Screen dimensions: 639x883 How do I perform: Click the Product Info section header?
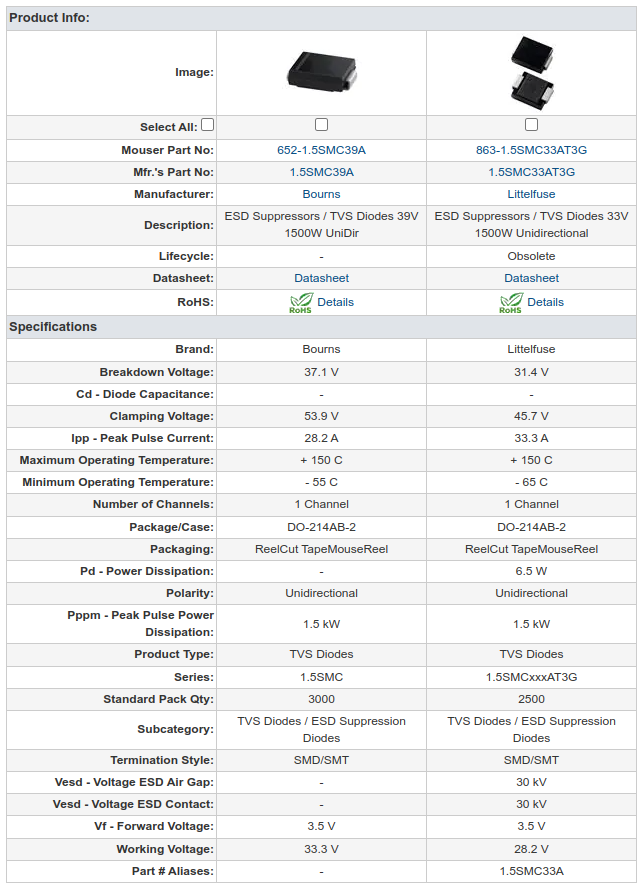(49, 18)
